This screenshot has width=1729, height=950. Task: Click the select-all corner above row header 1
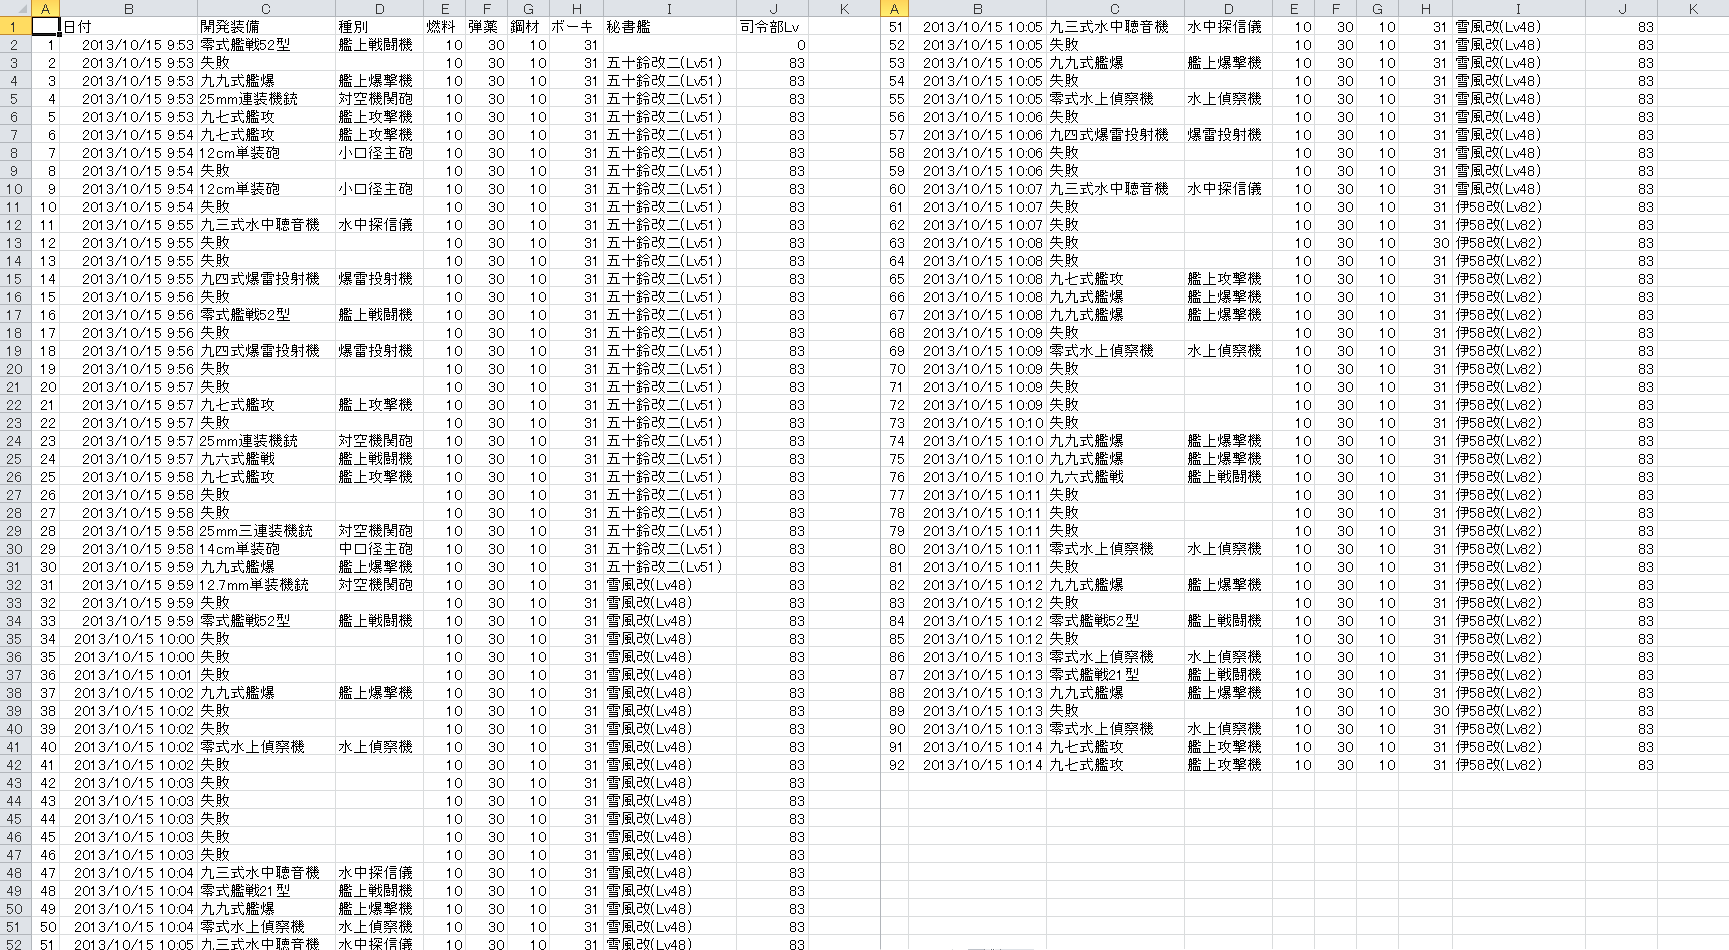tap(15, 8)
